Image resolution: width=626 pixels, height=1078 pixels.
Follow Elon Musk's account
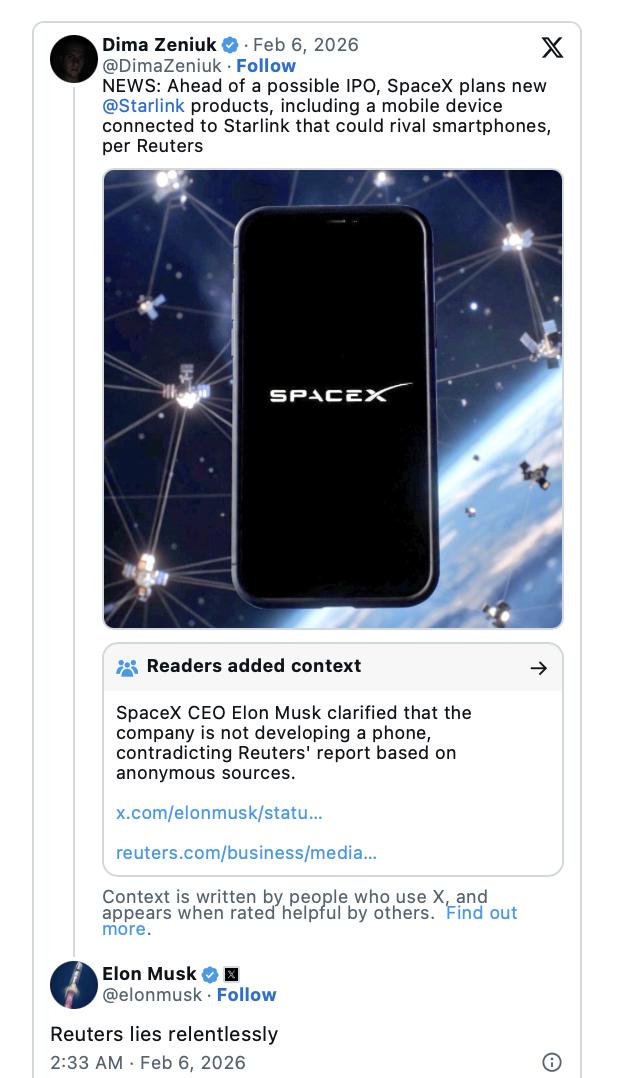pos(245,993)
